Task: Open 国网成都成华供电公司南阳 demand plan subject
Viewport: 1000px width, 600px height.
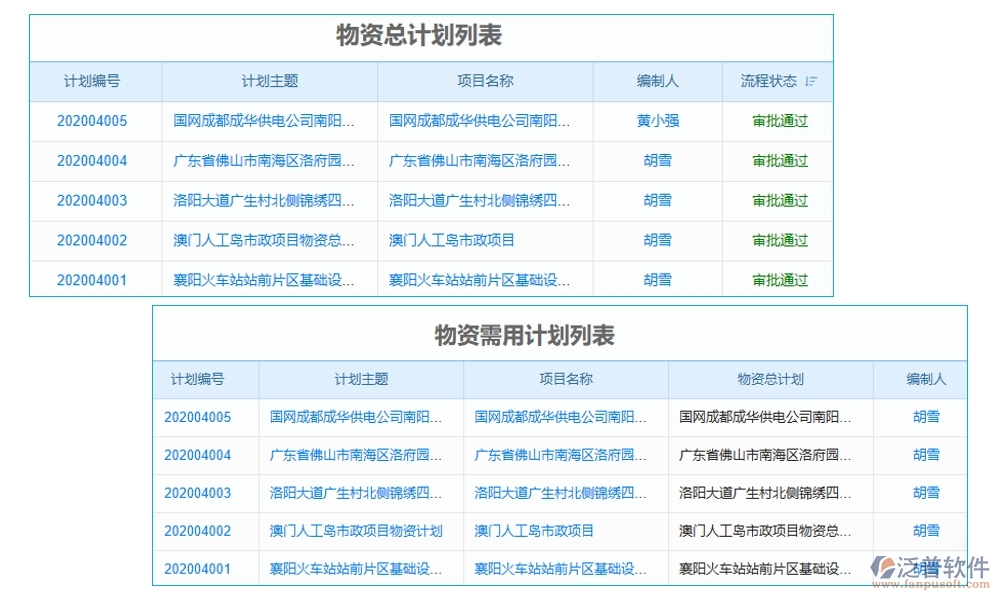Action: (x=354, y=418)
